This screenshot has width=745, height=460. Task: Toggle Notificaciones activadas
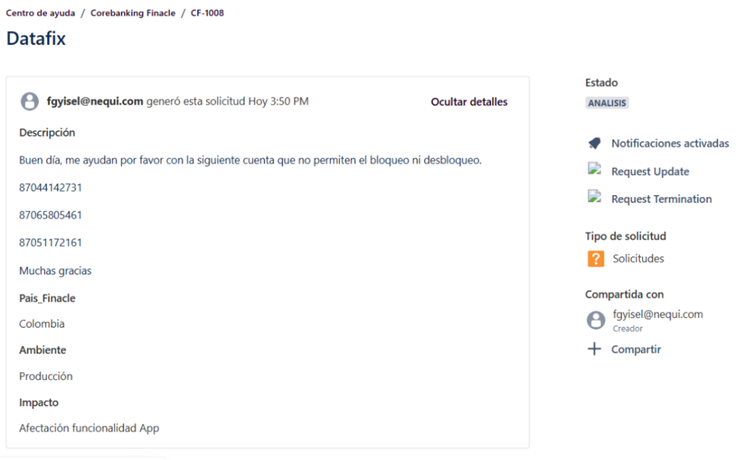(x=669, y=144)
